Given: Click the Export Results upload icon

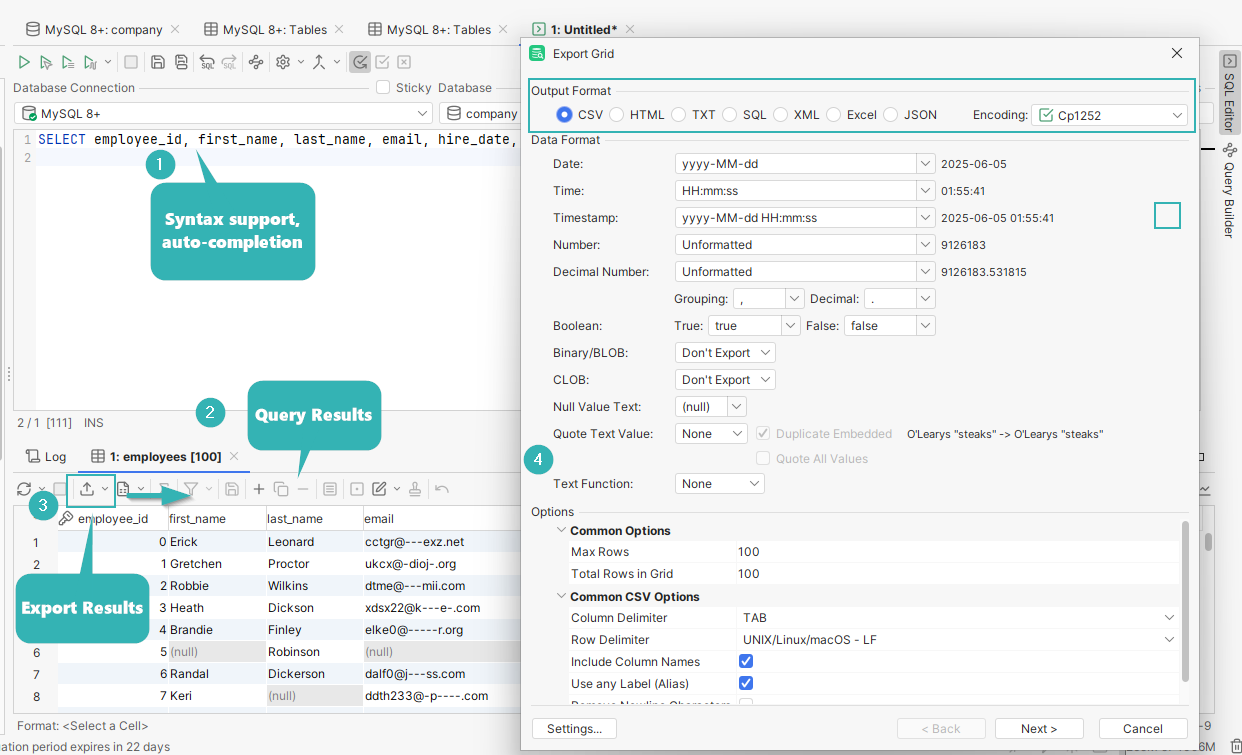Looking at the screenshot, I should (x=87, y=489).
